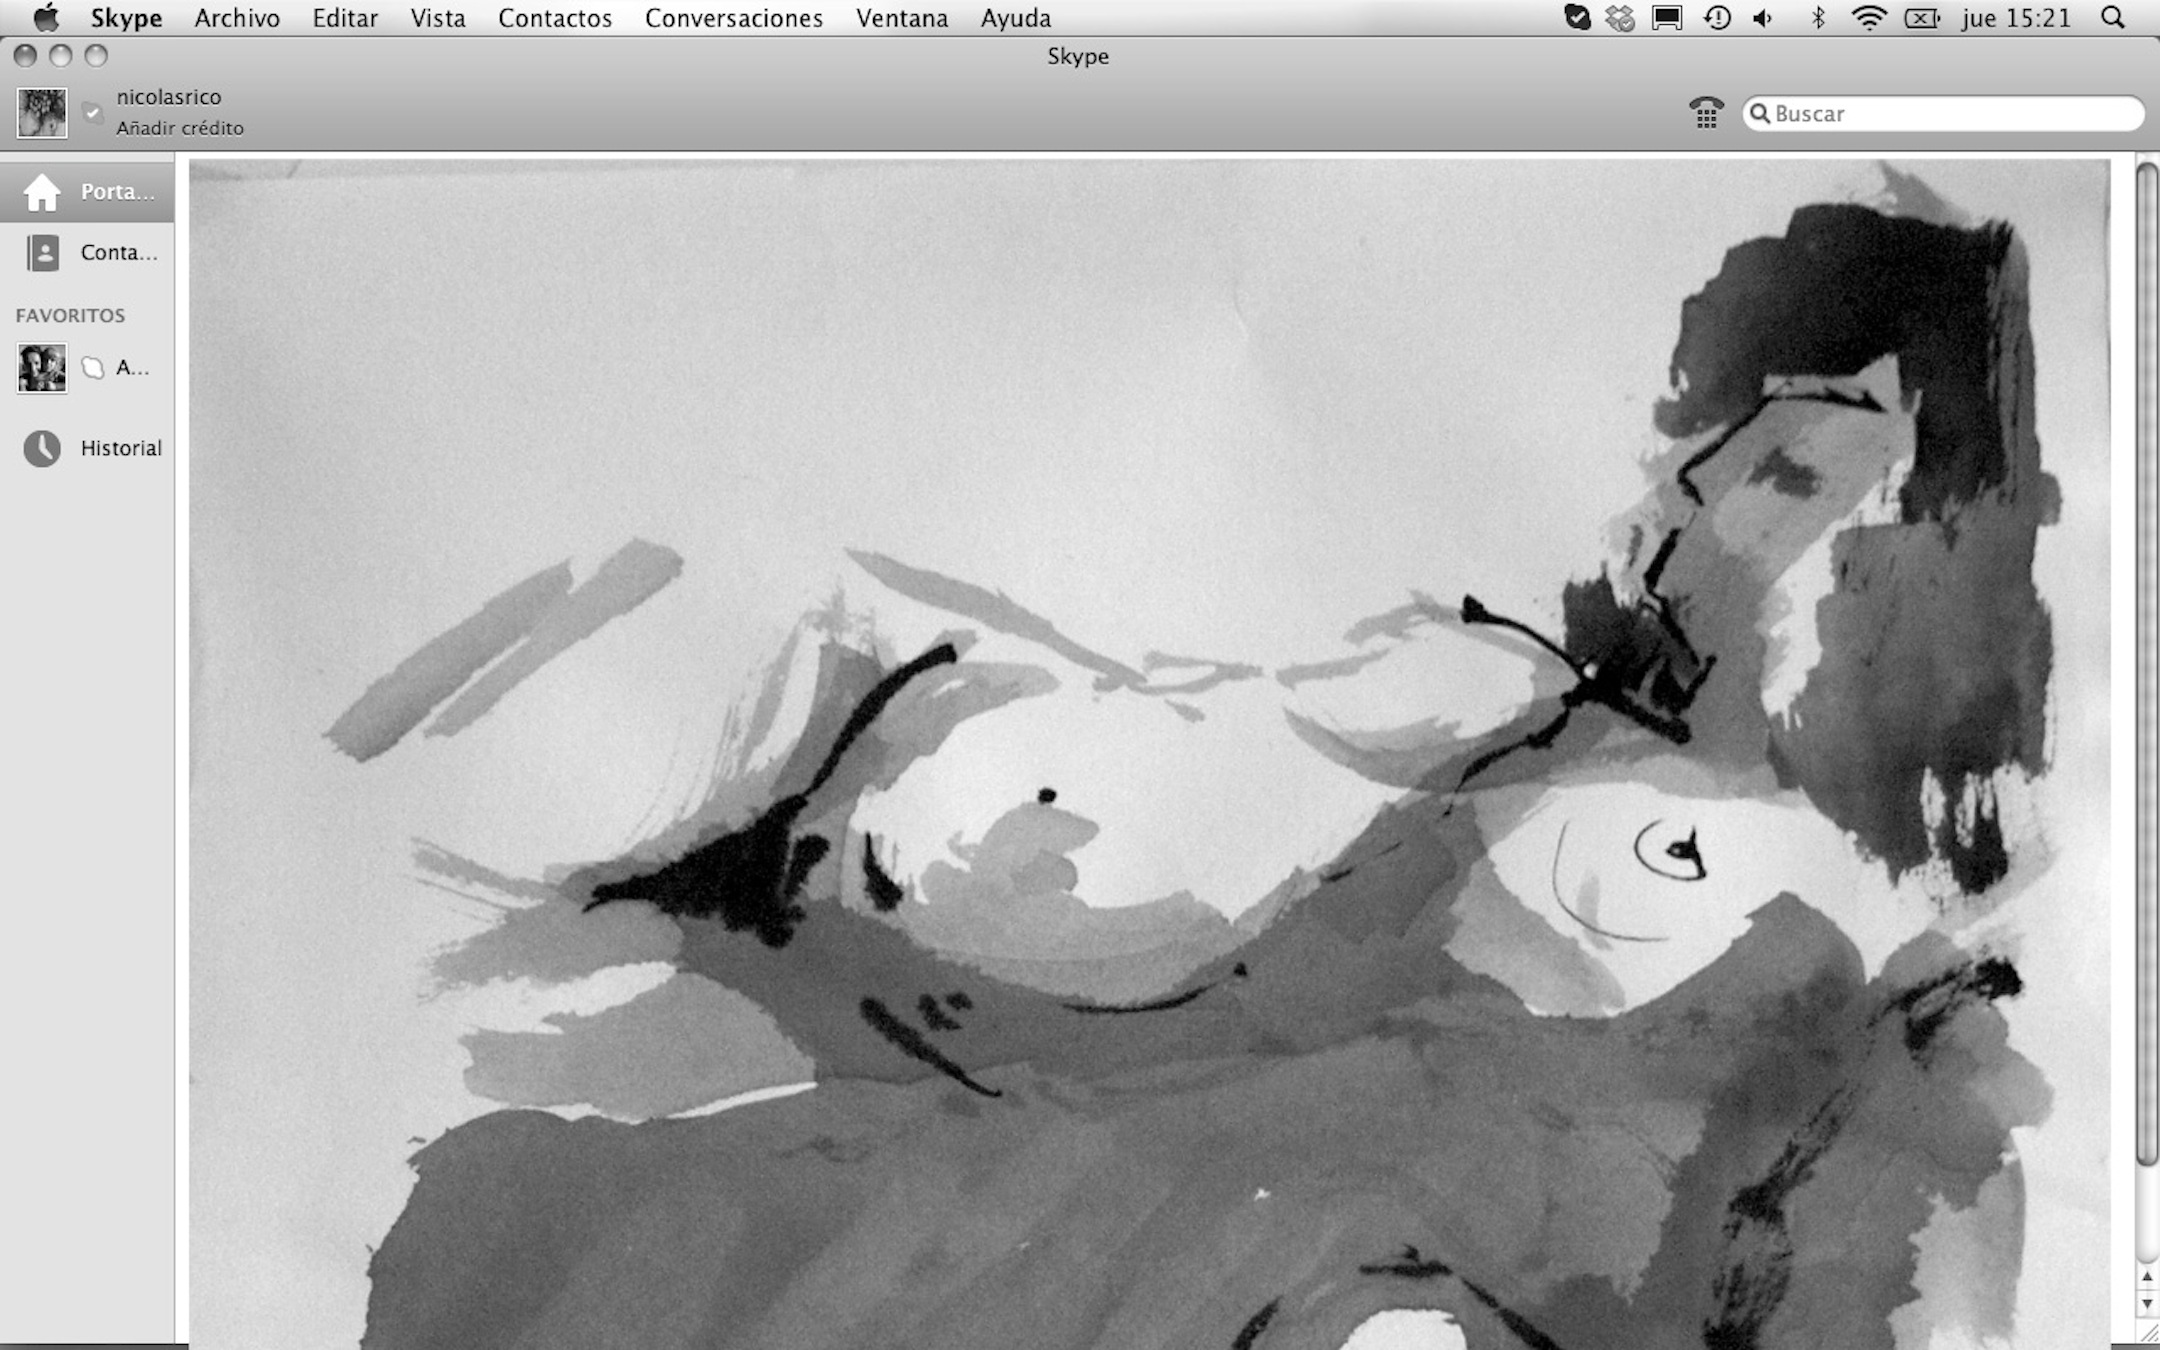Open the Time Machine menu bar icon
Image resolution: width=2160 pixels, height=1350 pixels.
click(x=1717, y=18)
